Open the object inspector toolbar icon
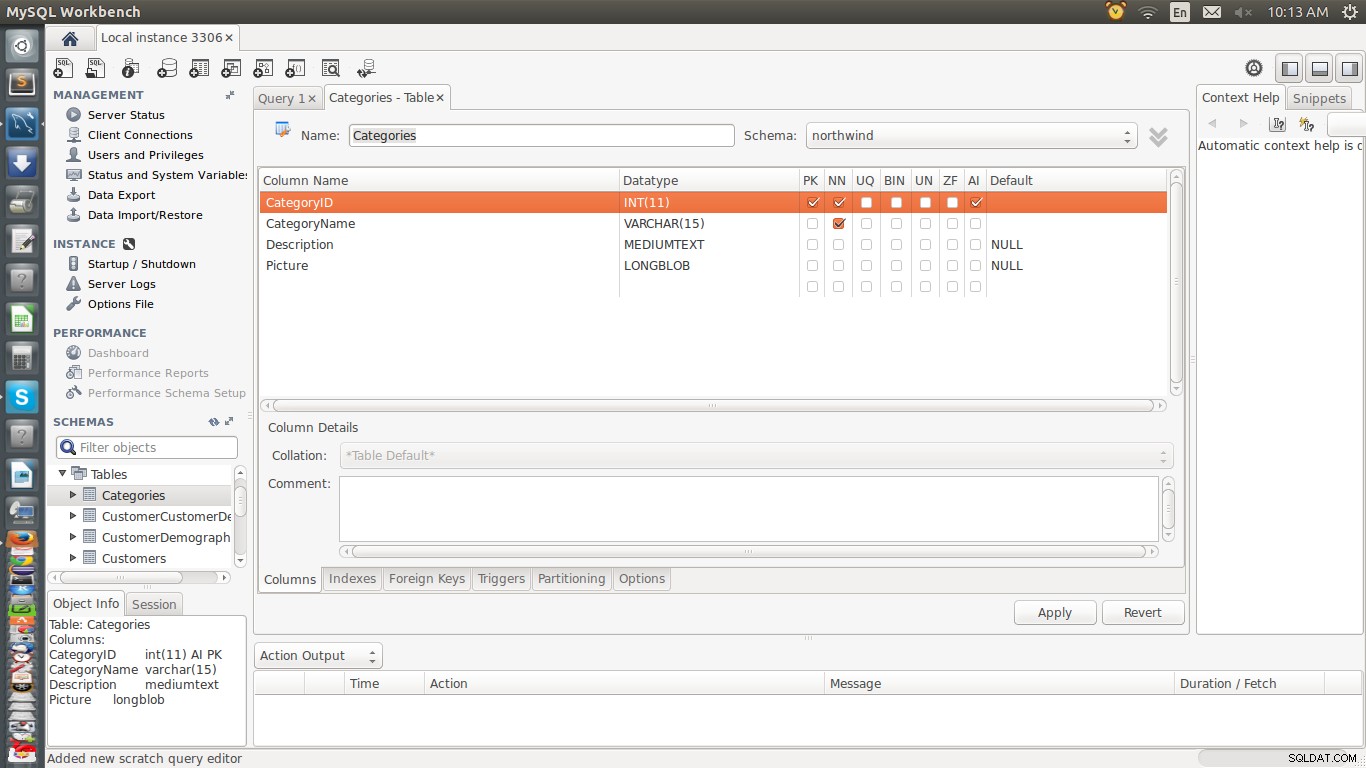The image size is (1366, 768). click(x=130, y=68)
